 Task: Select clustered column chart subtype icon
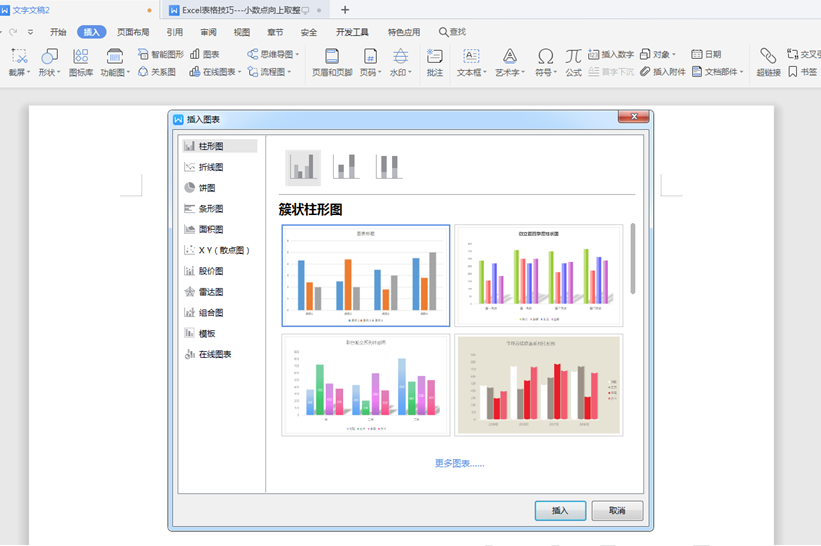[x=303, y=168]
